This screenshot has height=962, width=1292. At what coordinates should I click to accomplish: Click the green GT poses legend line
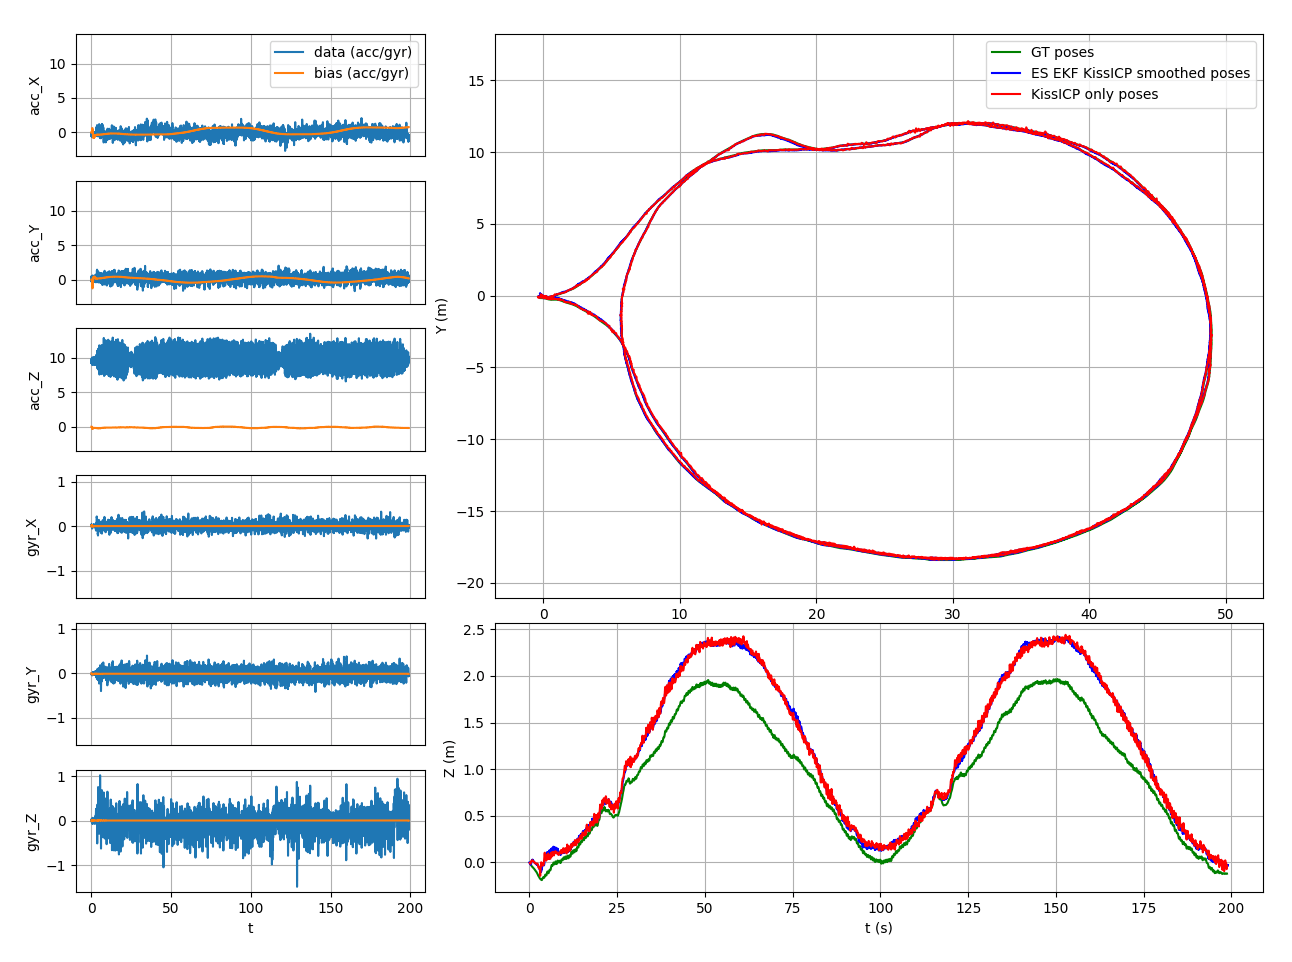point(1006,52)
